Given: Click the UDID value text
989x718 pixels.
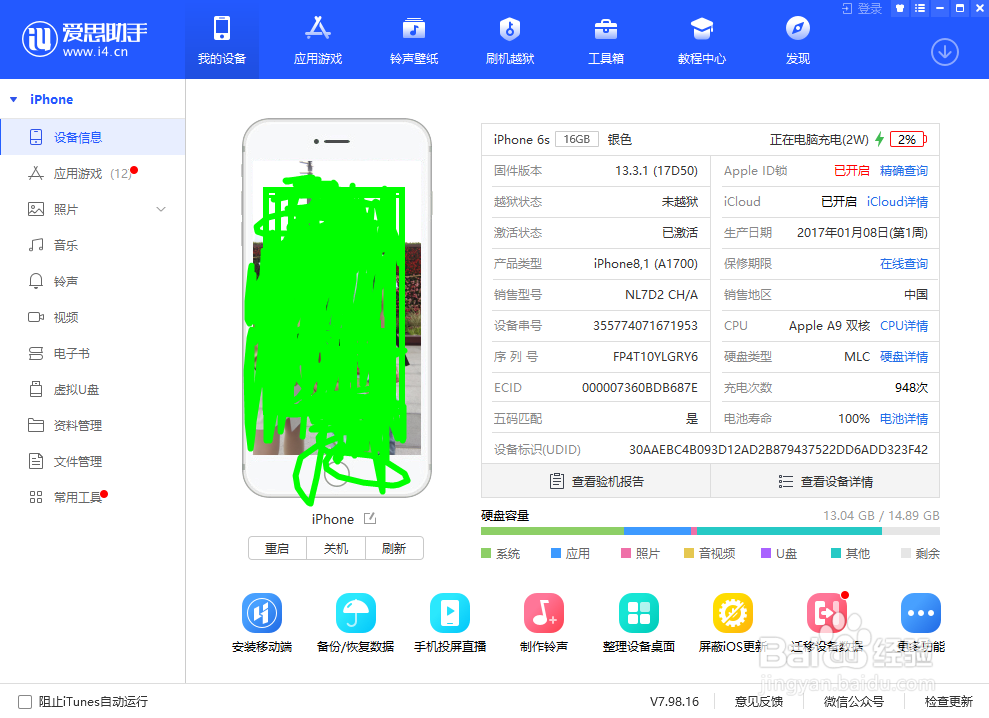Looking at the screenshot, I should click(778, 449).
